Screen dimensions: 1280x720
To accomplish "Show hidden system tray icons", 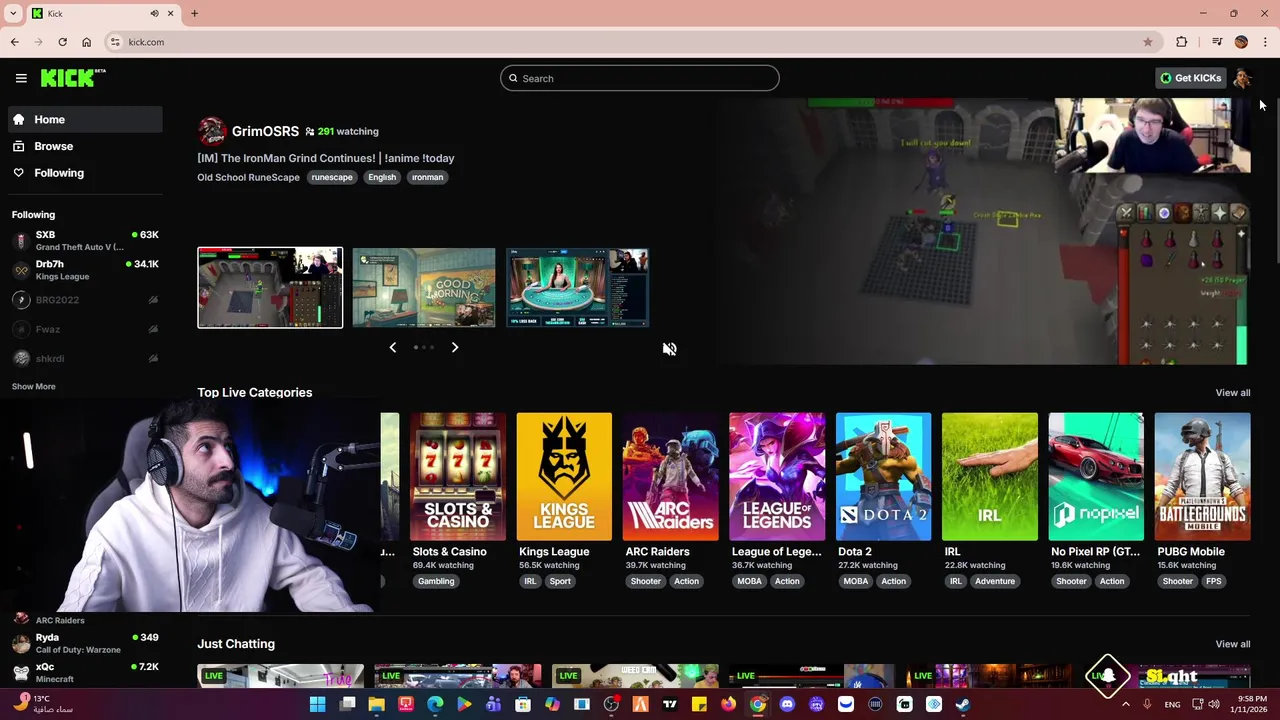I will 1125,704.
